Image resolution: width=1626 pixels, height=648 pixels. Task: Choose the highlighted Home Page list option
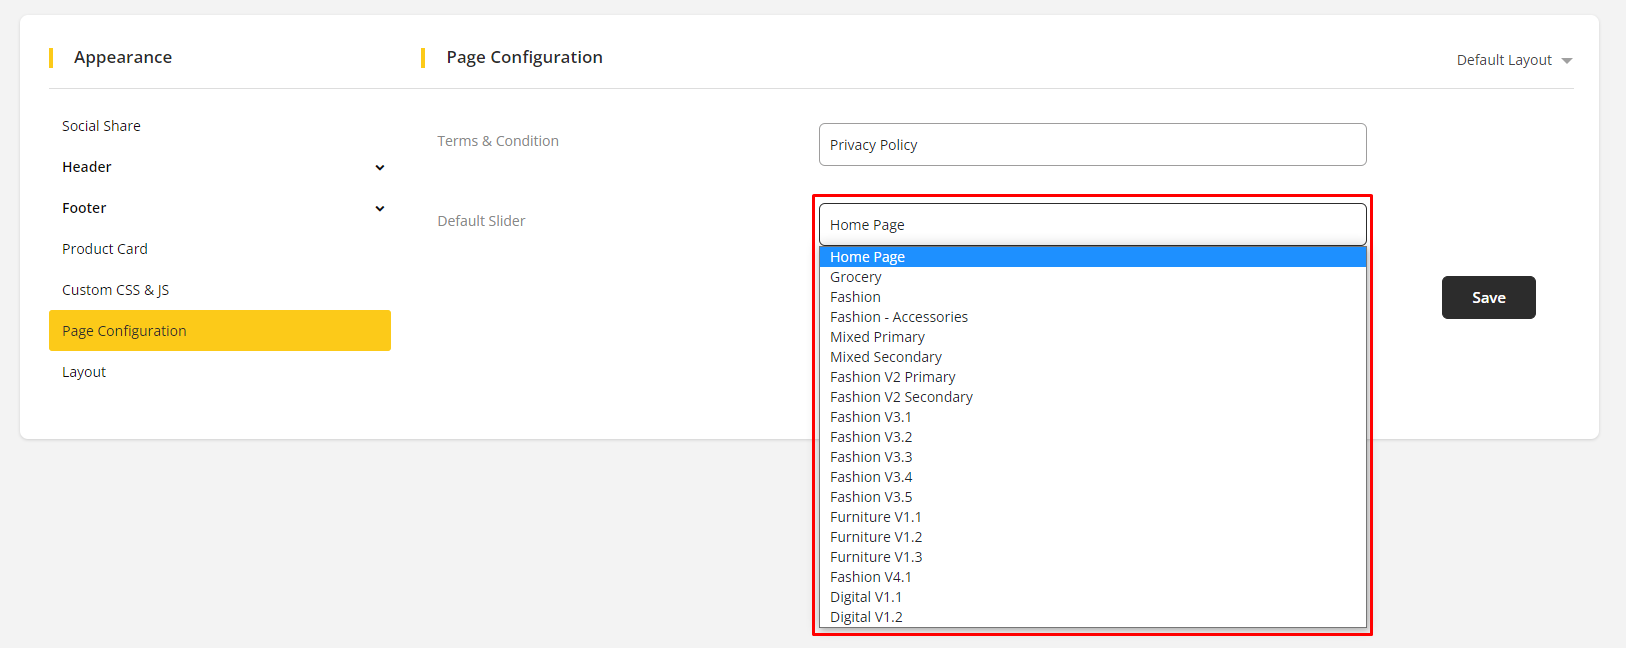pyautogui.click(x=867, y=257)
